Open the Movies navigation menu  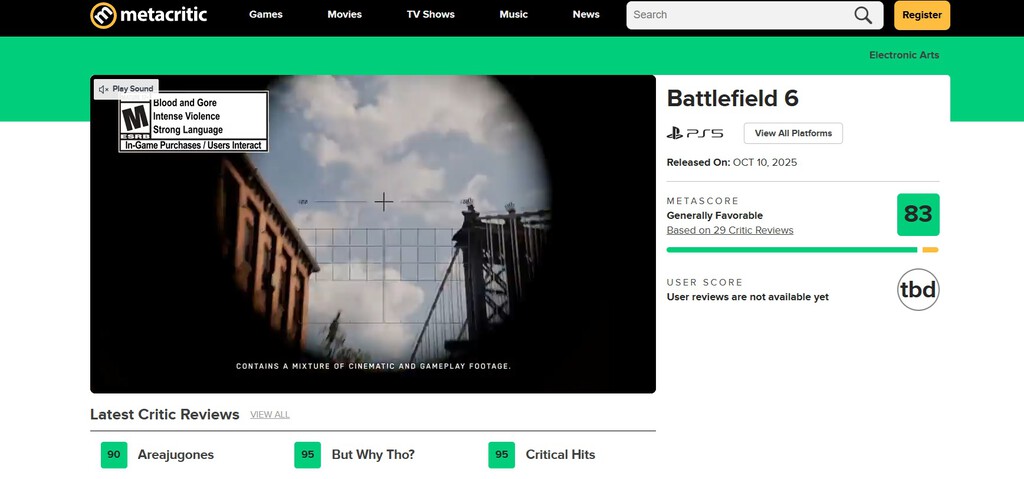click(x=344, y=15)
